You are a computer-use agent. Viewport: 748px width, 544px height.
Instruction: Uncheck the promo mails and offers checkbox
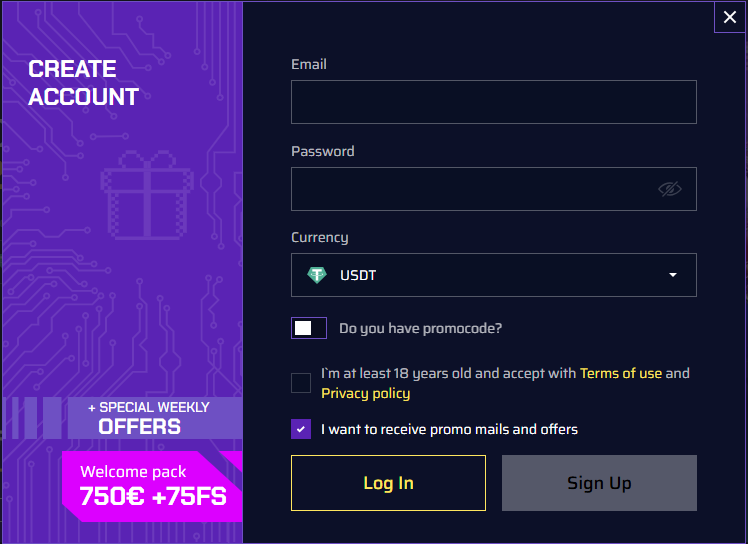301,429
